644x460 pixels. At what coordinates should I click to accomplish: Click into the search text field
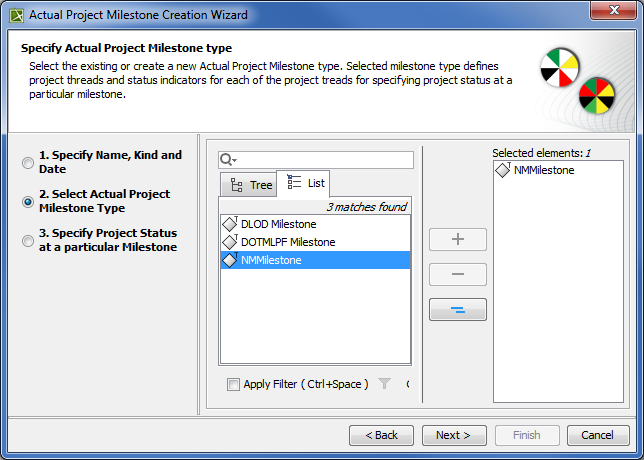tap(325, 160)
